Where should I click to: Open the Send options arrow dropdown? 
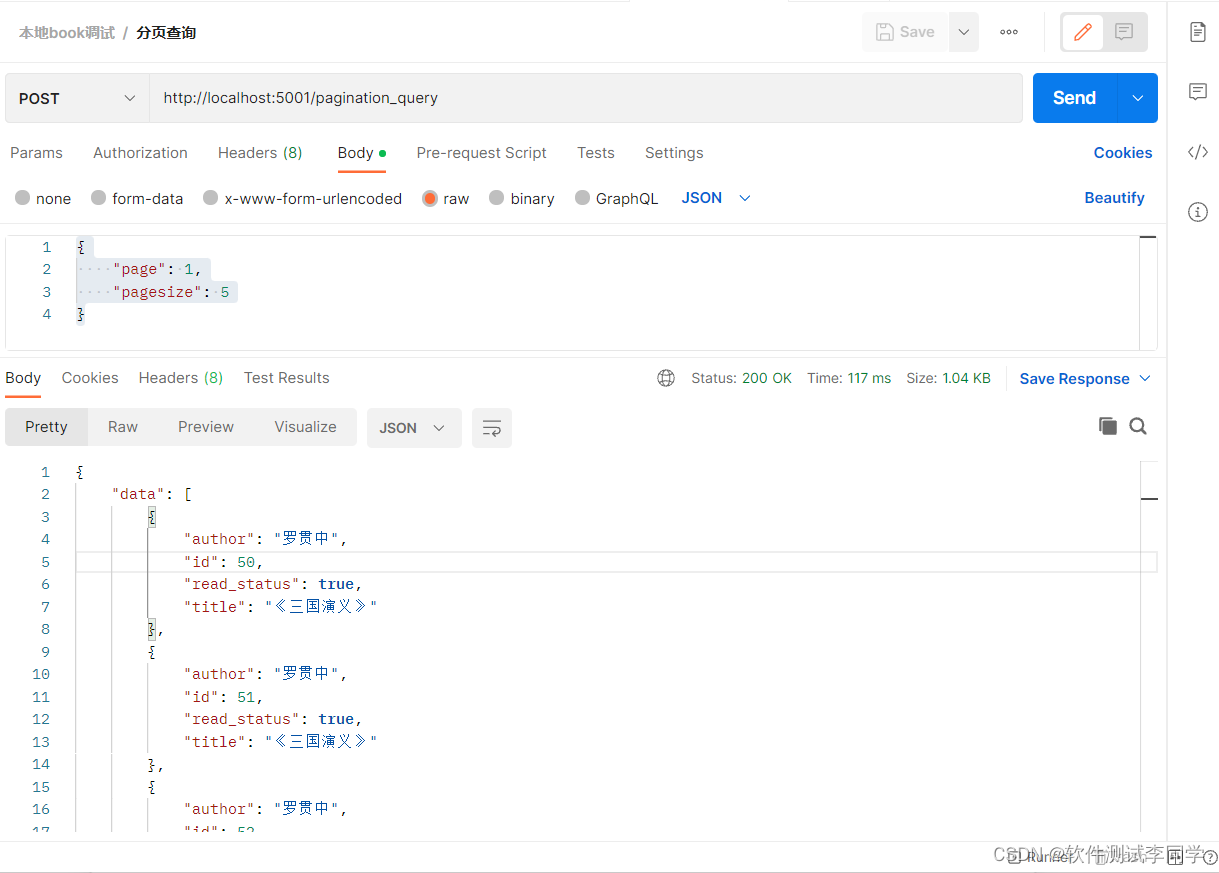click(x=1137, y=98)
